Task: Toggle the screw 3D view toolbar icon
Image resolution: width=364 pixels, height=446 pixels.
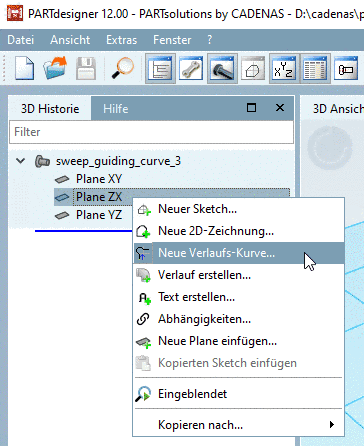Action: (x=222, y=69)
